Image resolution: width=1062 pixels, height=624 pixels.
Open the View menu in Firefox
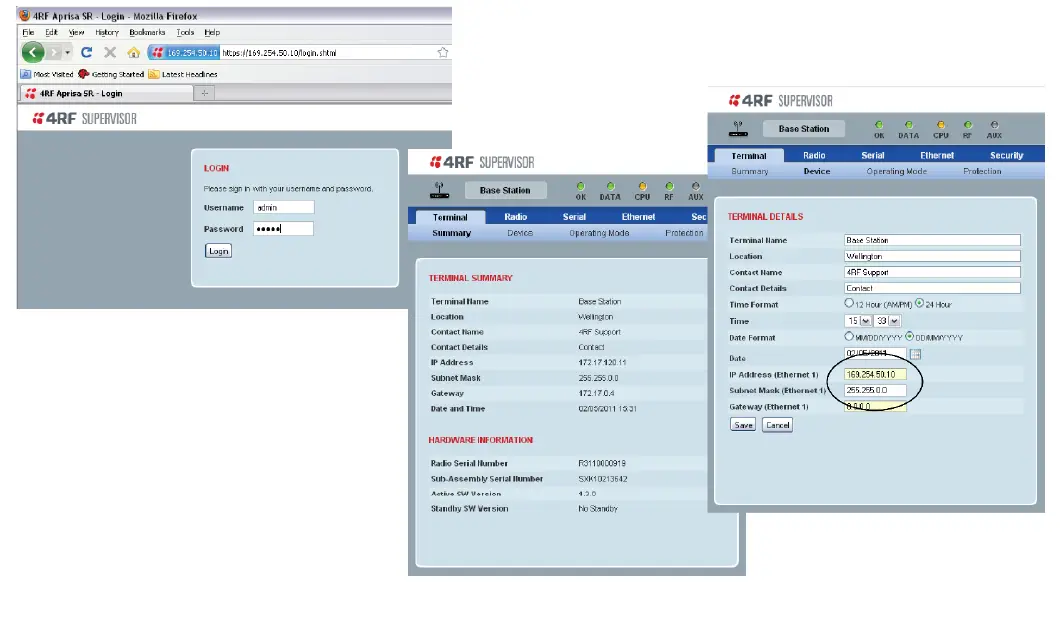coord(77,32)
